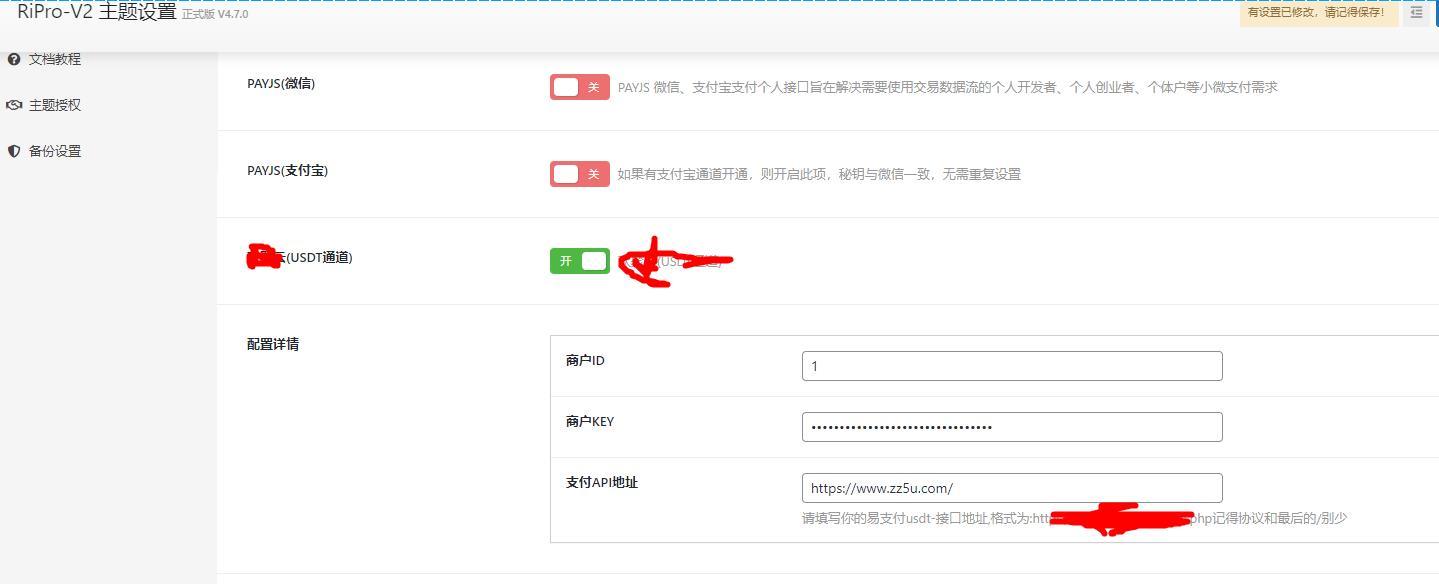
Task: Click the 商户ID input field
Action: coord(1012,366)
